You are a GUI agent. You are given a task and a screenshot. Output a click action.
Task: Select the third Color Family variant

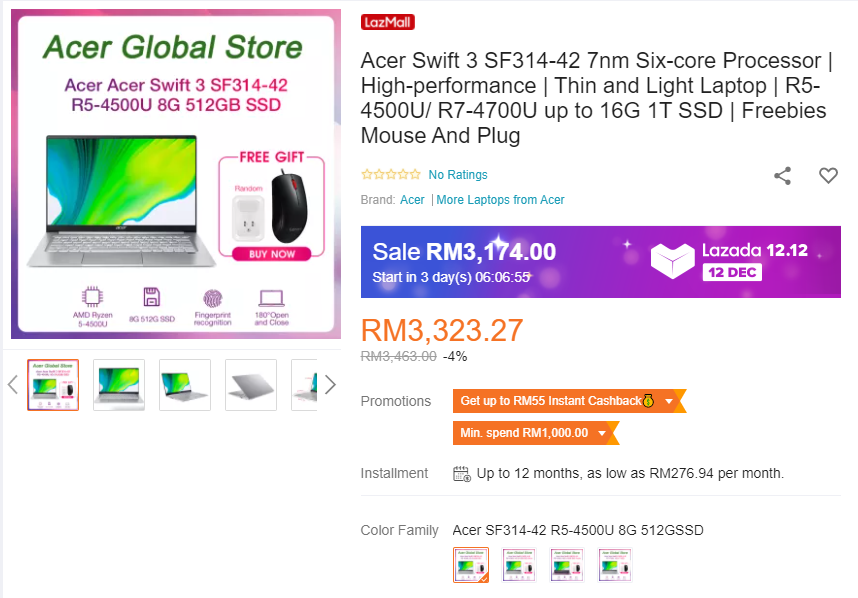point(568,565)
